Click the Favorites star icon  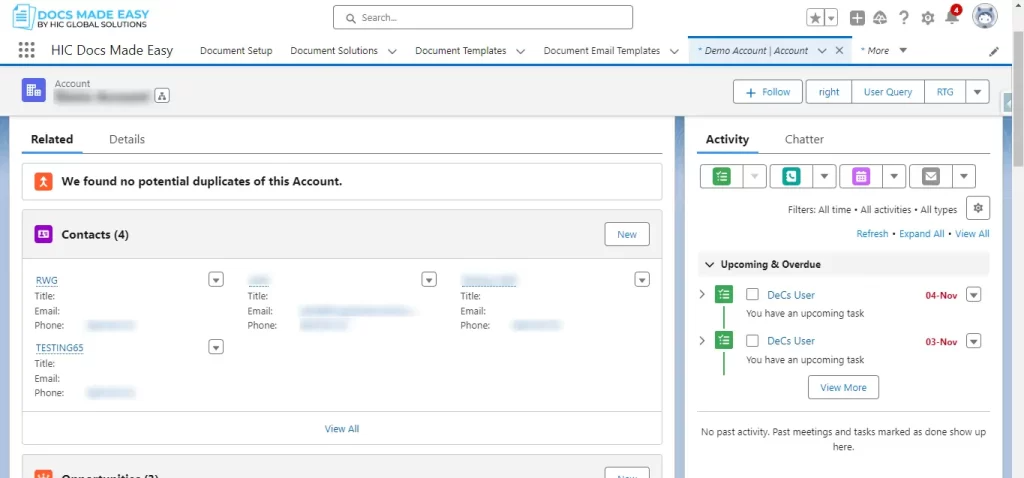[815, 18]
